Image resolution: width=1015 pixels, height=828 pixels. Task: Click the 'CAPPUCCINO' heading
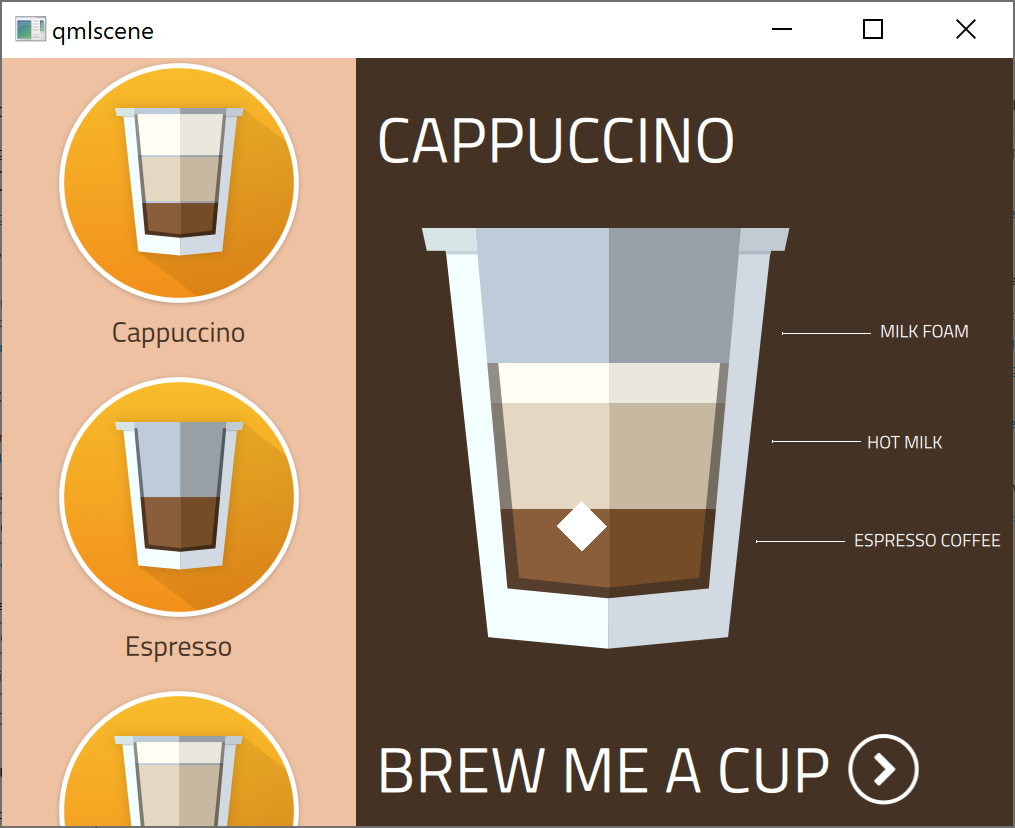point(556,141)
